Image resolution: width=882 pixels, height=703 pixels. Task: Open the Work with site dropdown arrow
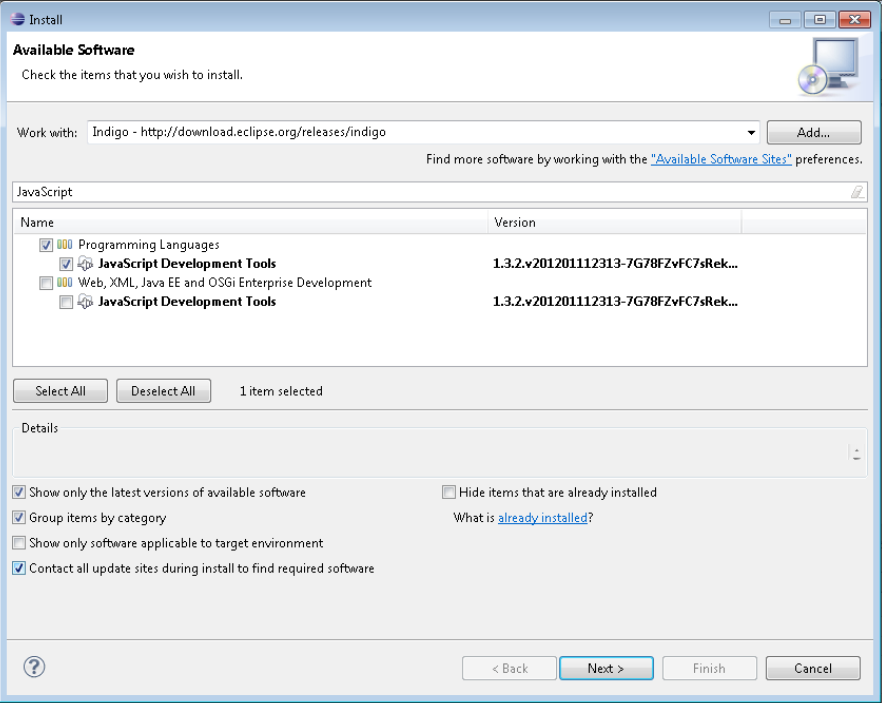tap(751, 133)
